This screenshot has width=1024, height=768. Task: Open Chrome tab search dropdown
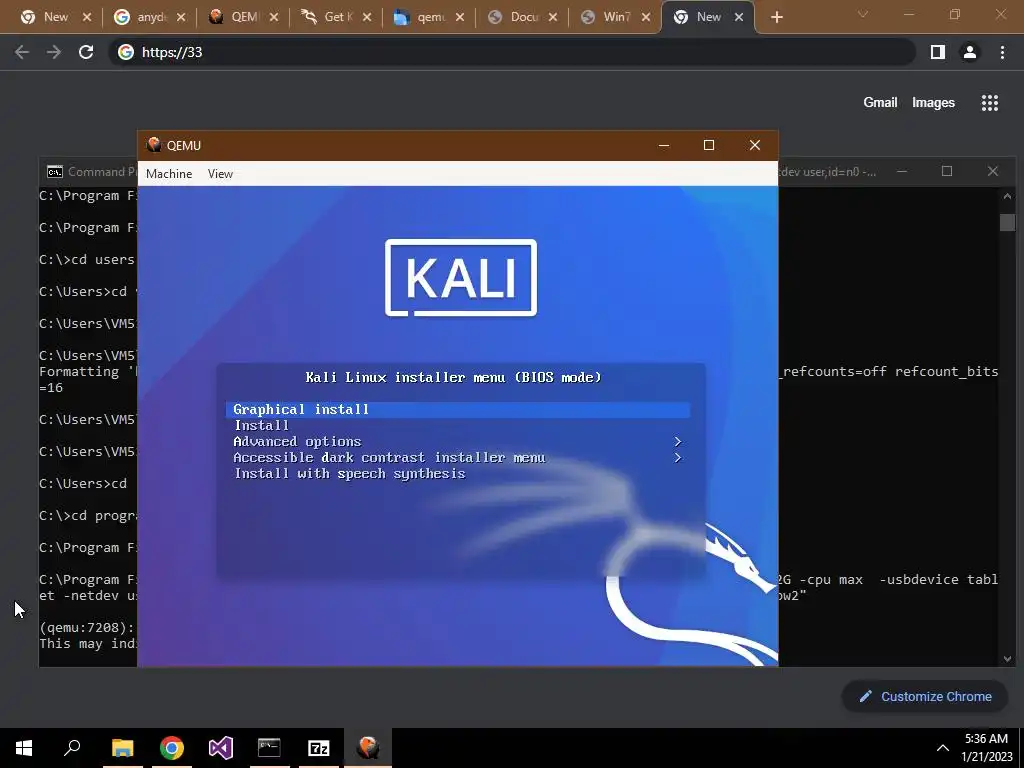[x=863, y=14]
